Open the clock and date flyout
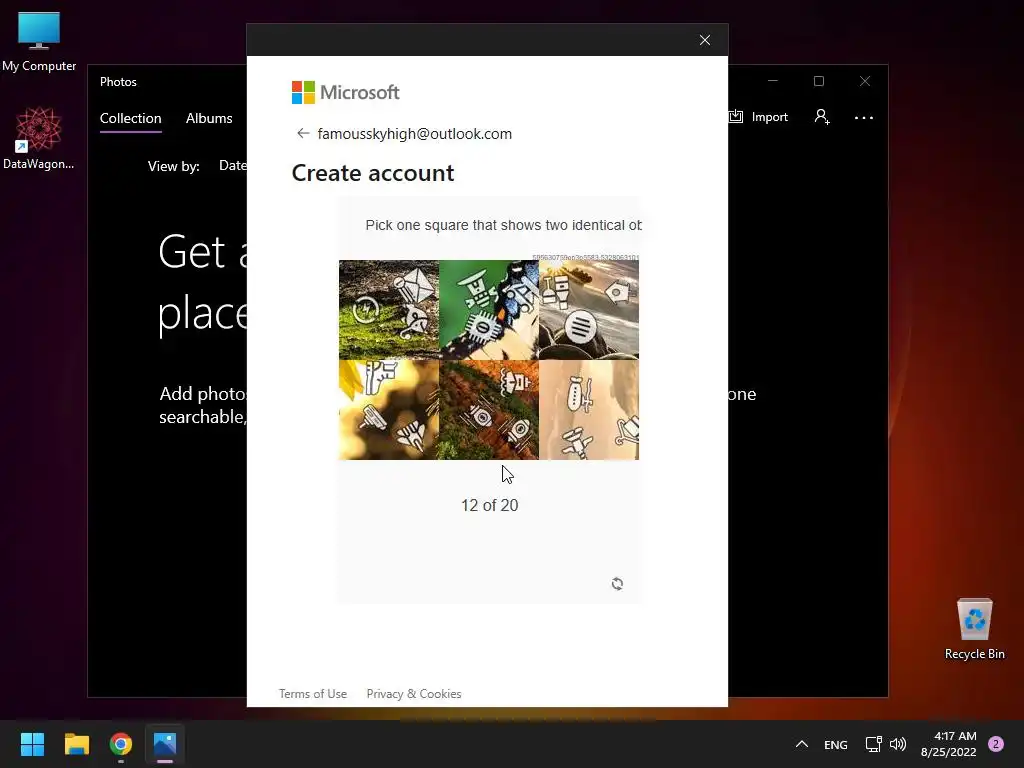 tap(949, 744)
